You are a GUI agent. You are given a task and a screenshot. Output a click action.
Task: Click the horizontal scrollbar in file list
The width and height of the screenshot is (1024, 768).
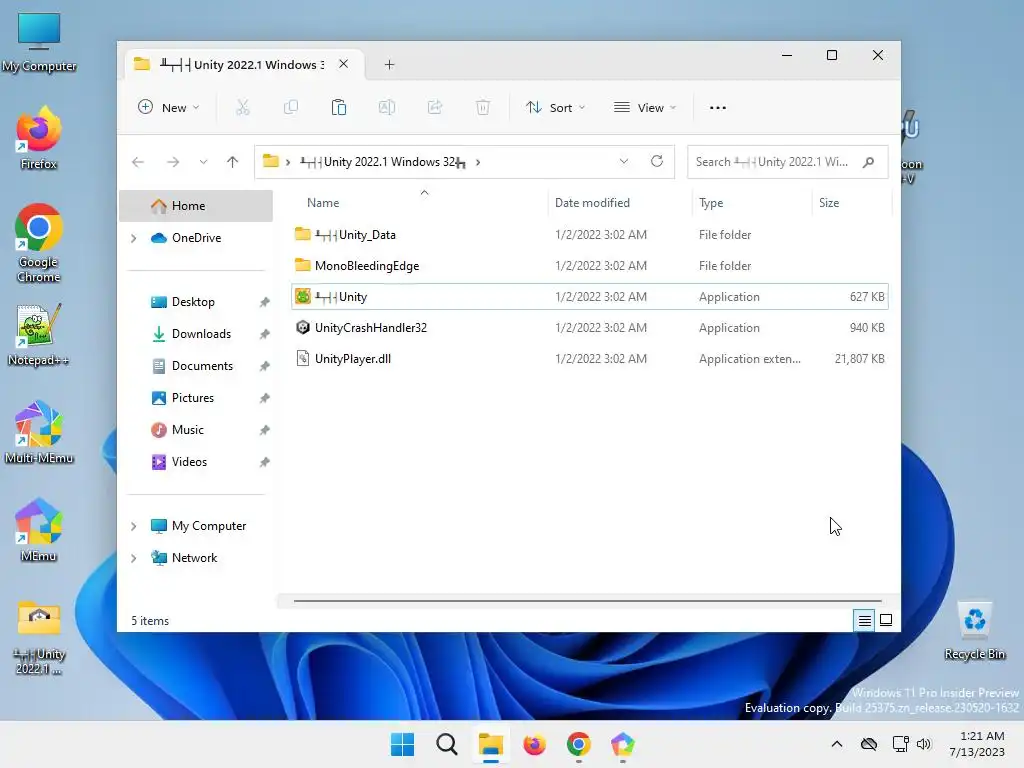[x=588, y=600]
